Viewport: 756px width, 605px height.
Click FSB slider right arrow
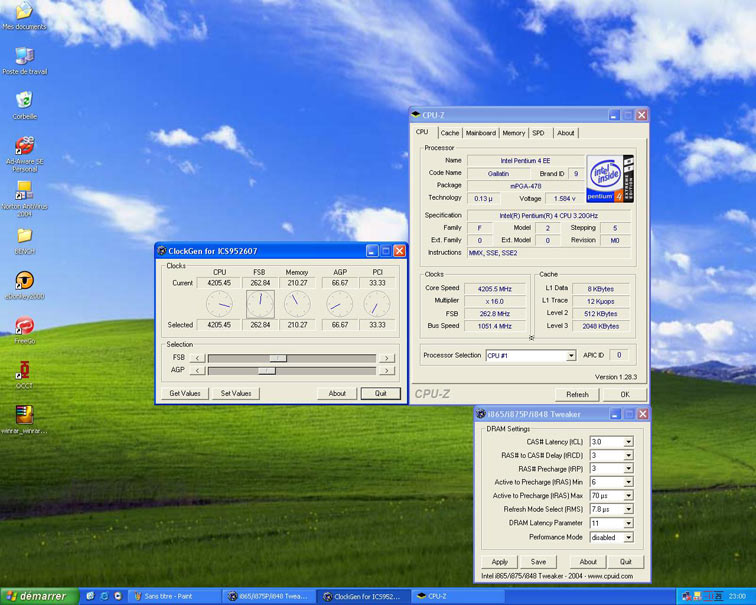386,358
